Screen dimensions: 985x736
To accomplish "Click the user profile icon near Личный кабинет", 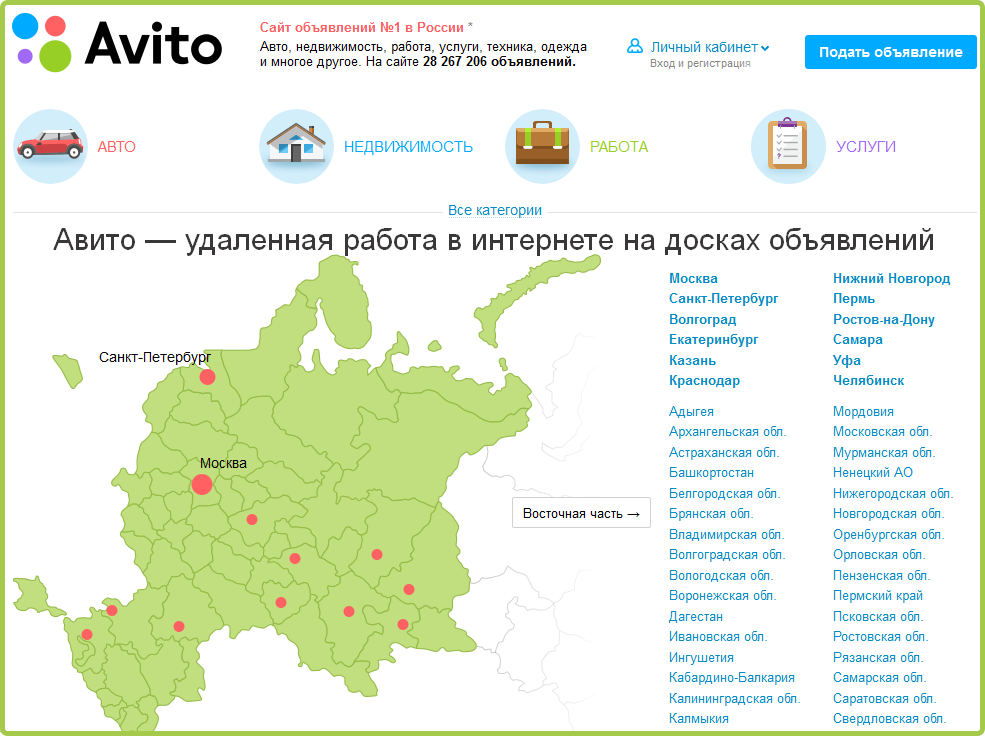I will [634, 46].
